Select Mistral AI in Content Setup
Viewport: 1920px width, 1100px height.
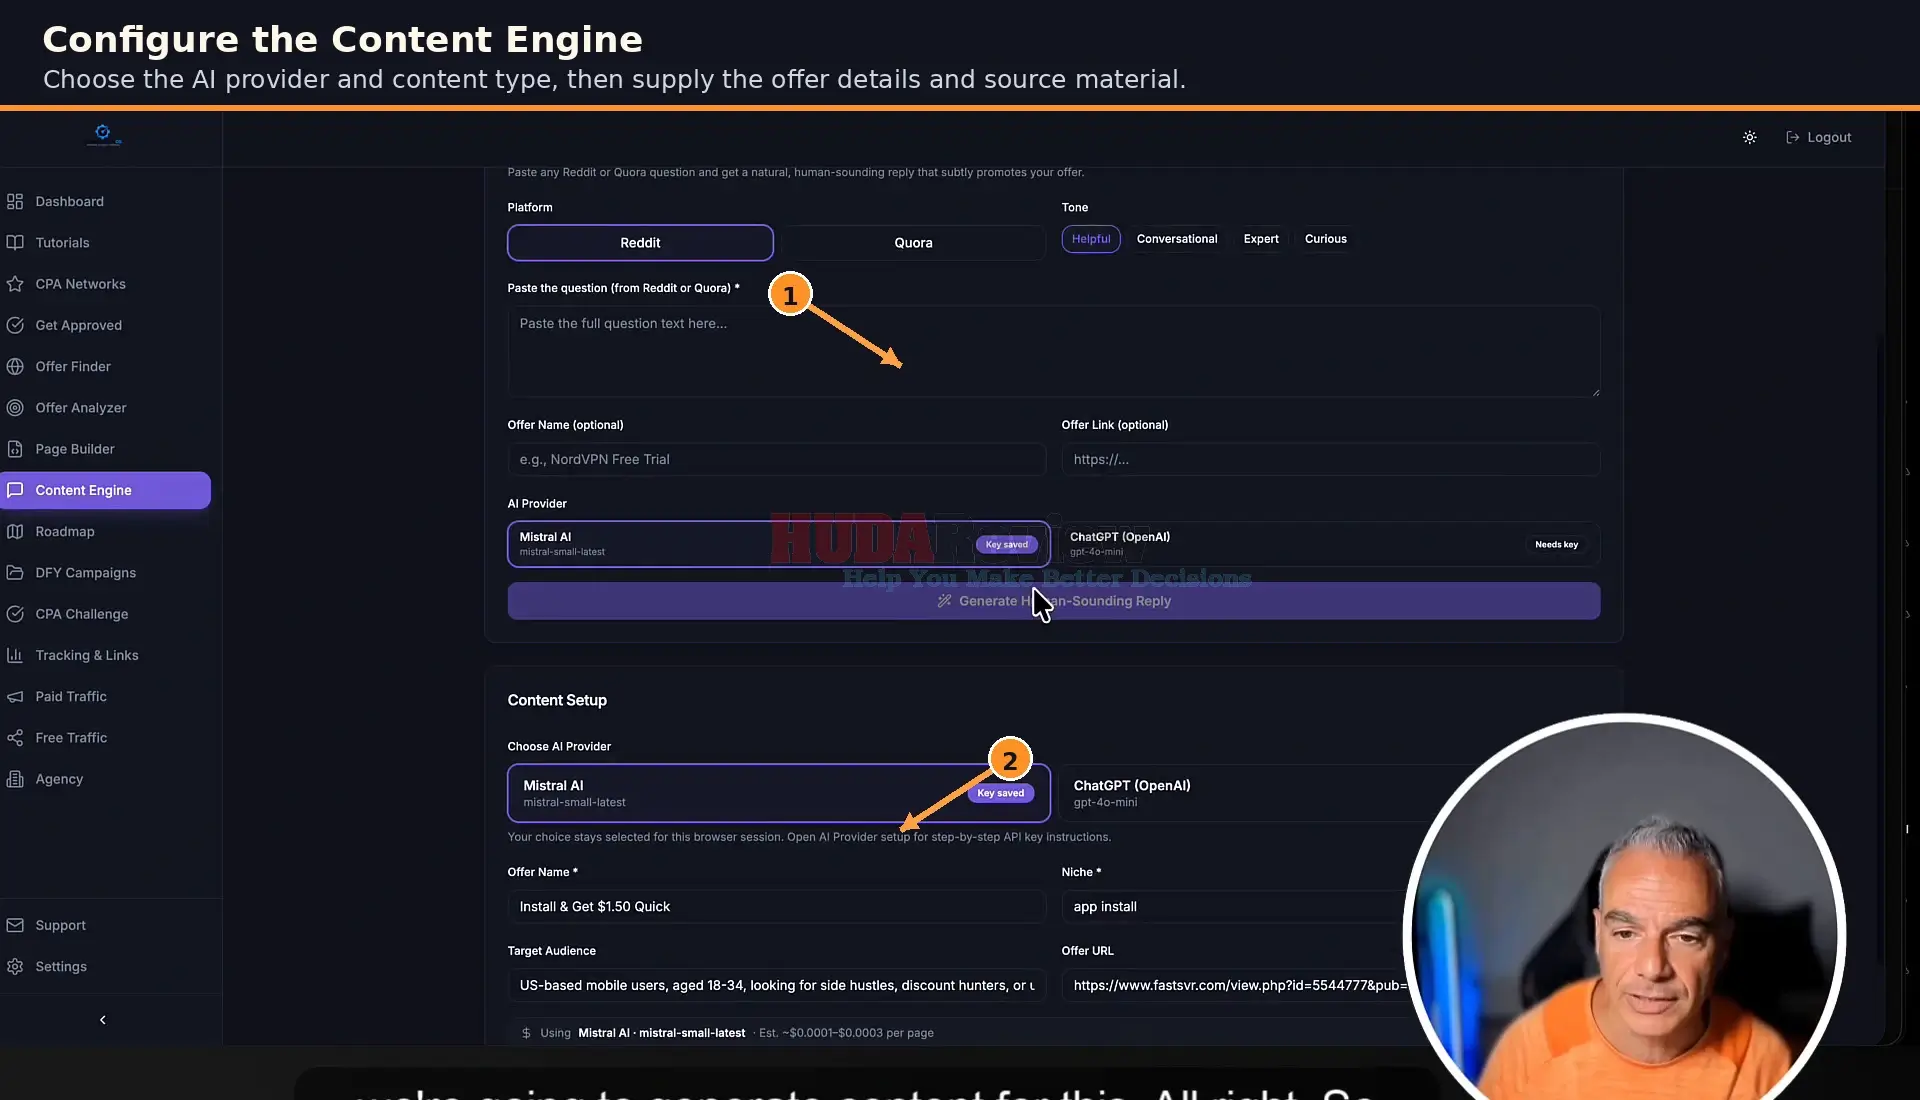point(779,793)
